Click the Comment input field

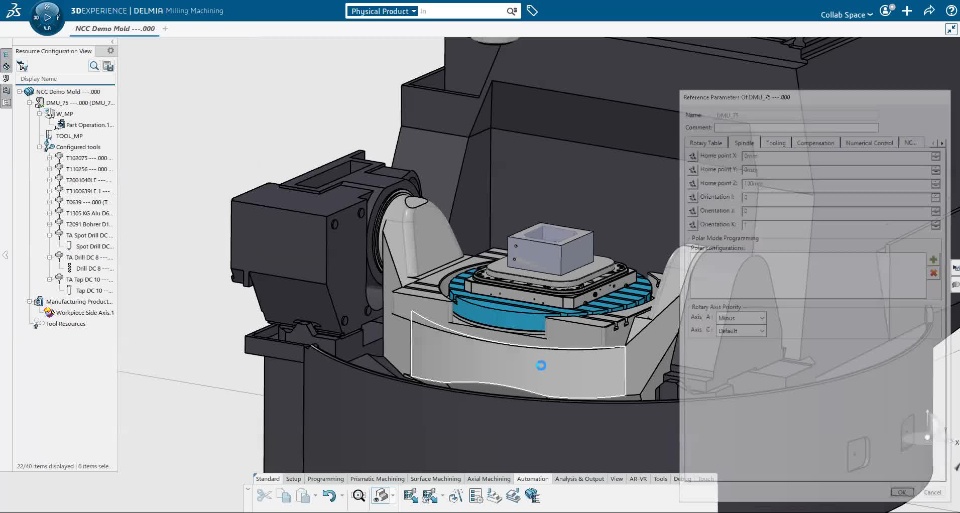pos(796,127)
